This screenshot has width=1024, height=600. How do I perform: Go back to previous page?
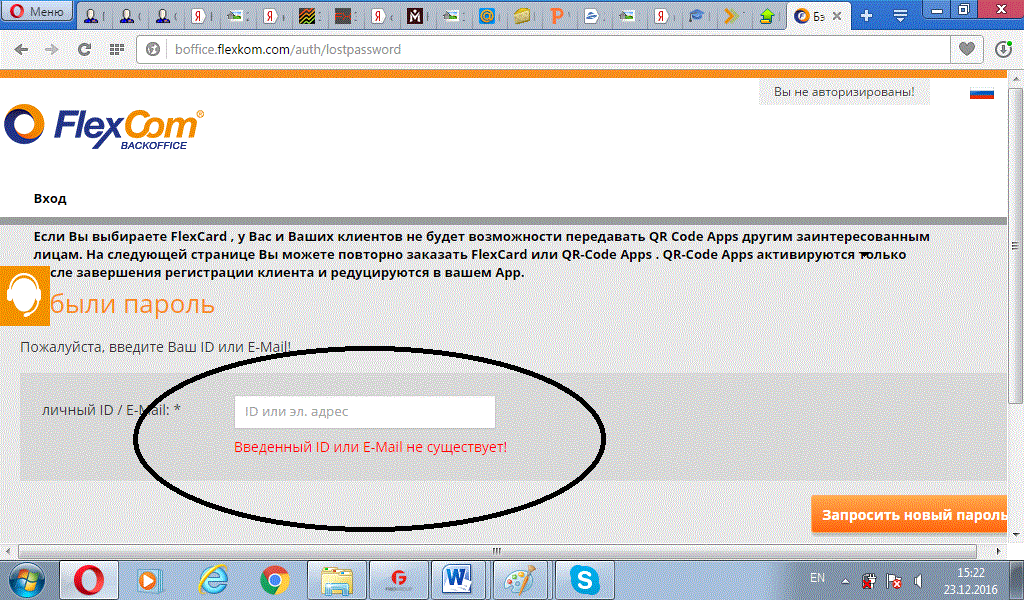[21, 50]
